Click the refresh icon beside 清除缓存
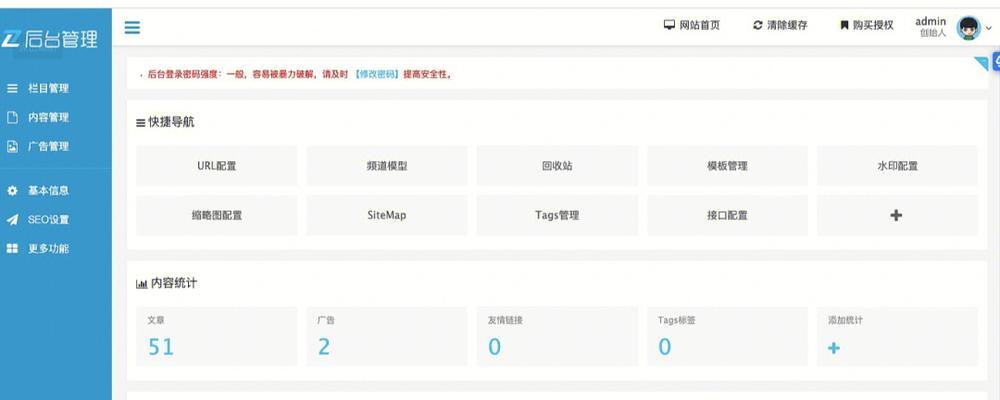Image resolution: width=1000 pixels, height=400 pixels. [x=758, y=25]
